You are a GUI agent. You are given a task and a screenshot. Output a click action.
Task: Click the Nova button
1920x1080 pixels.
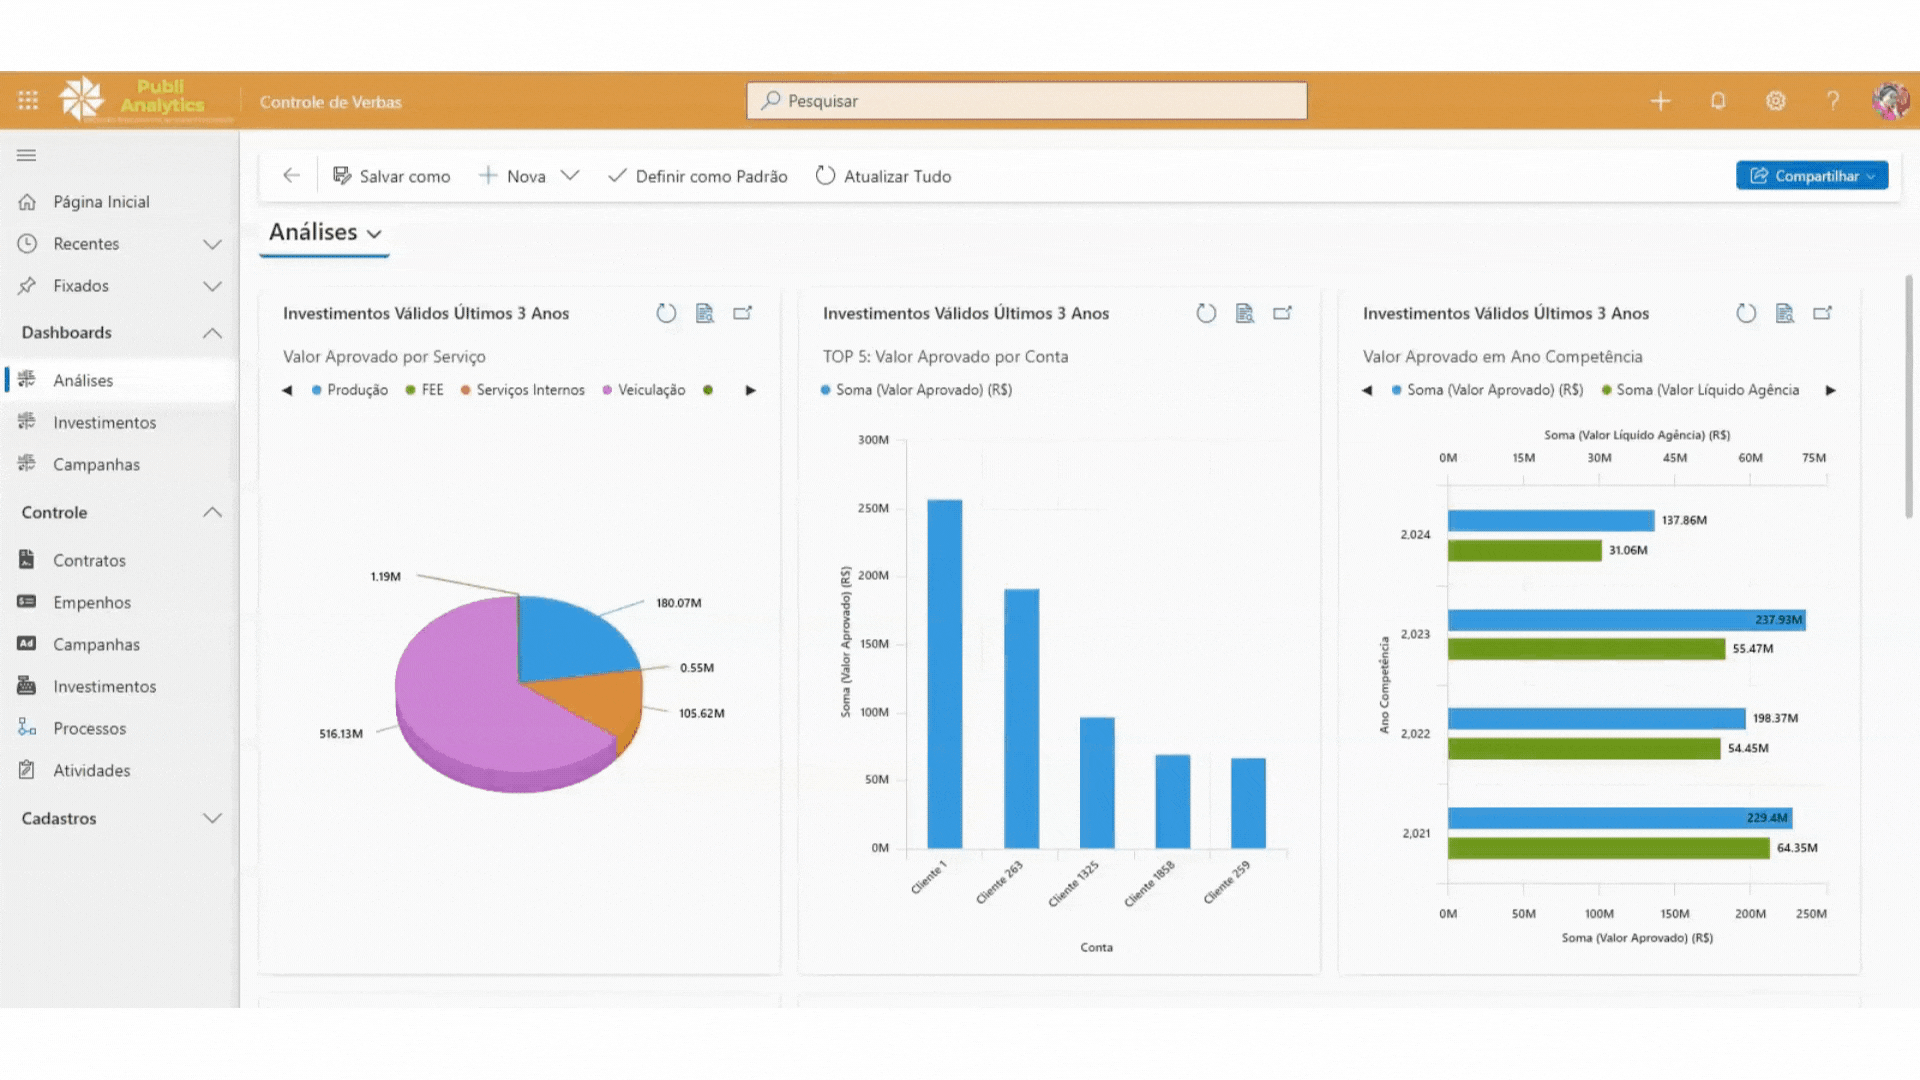(512, 176)
